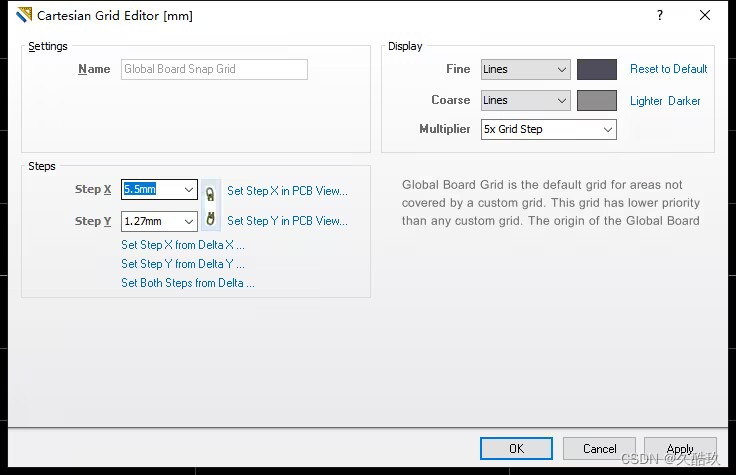Click Set Step X from Delta X link
The height and width of the screenshot is (475, 736).
pyautogui.click(x=183, y=245)
